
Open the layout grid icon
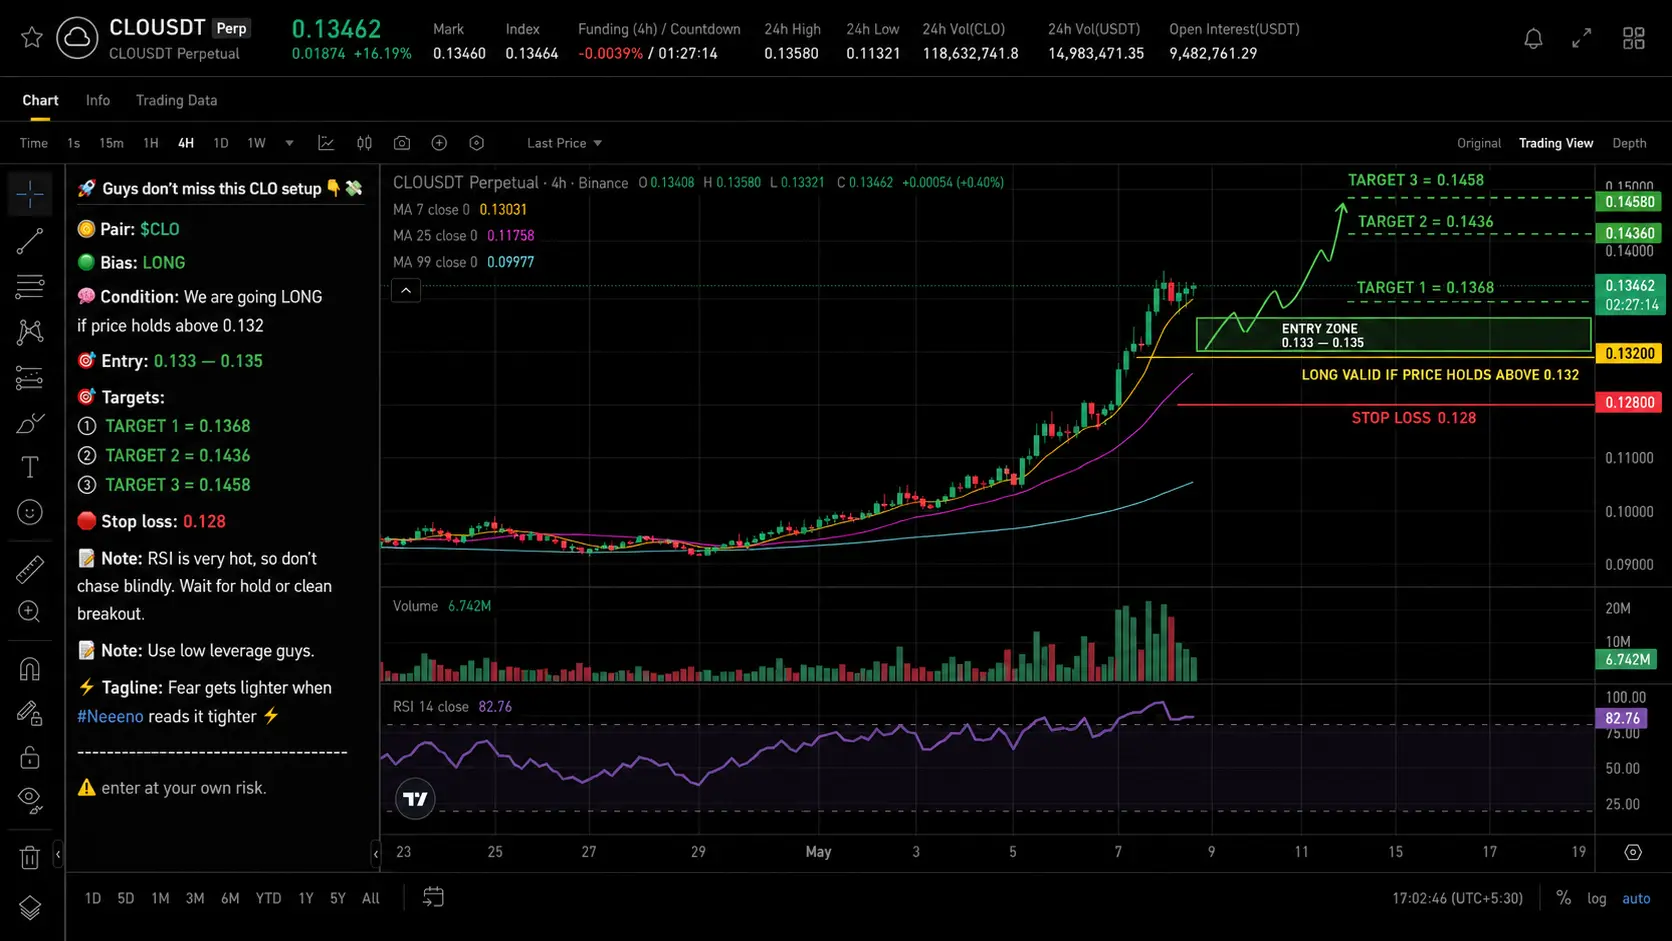[1633, 38]
